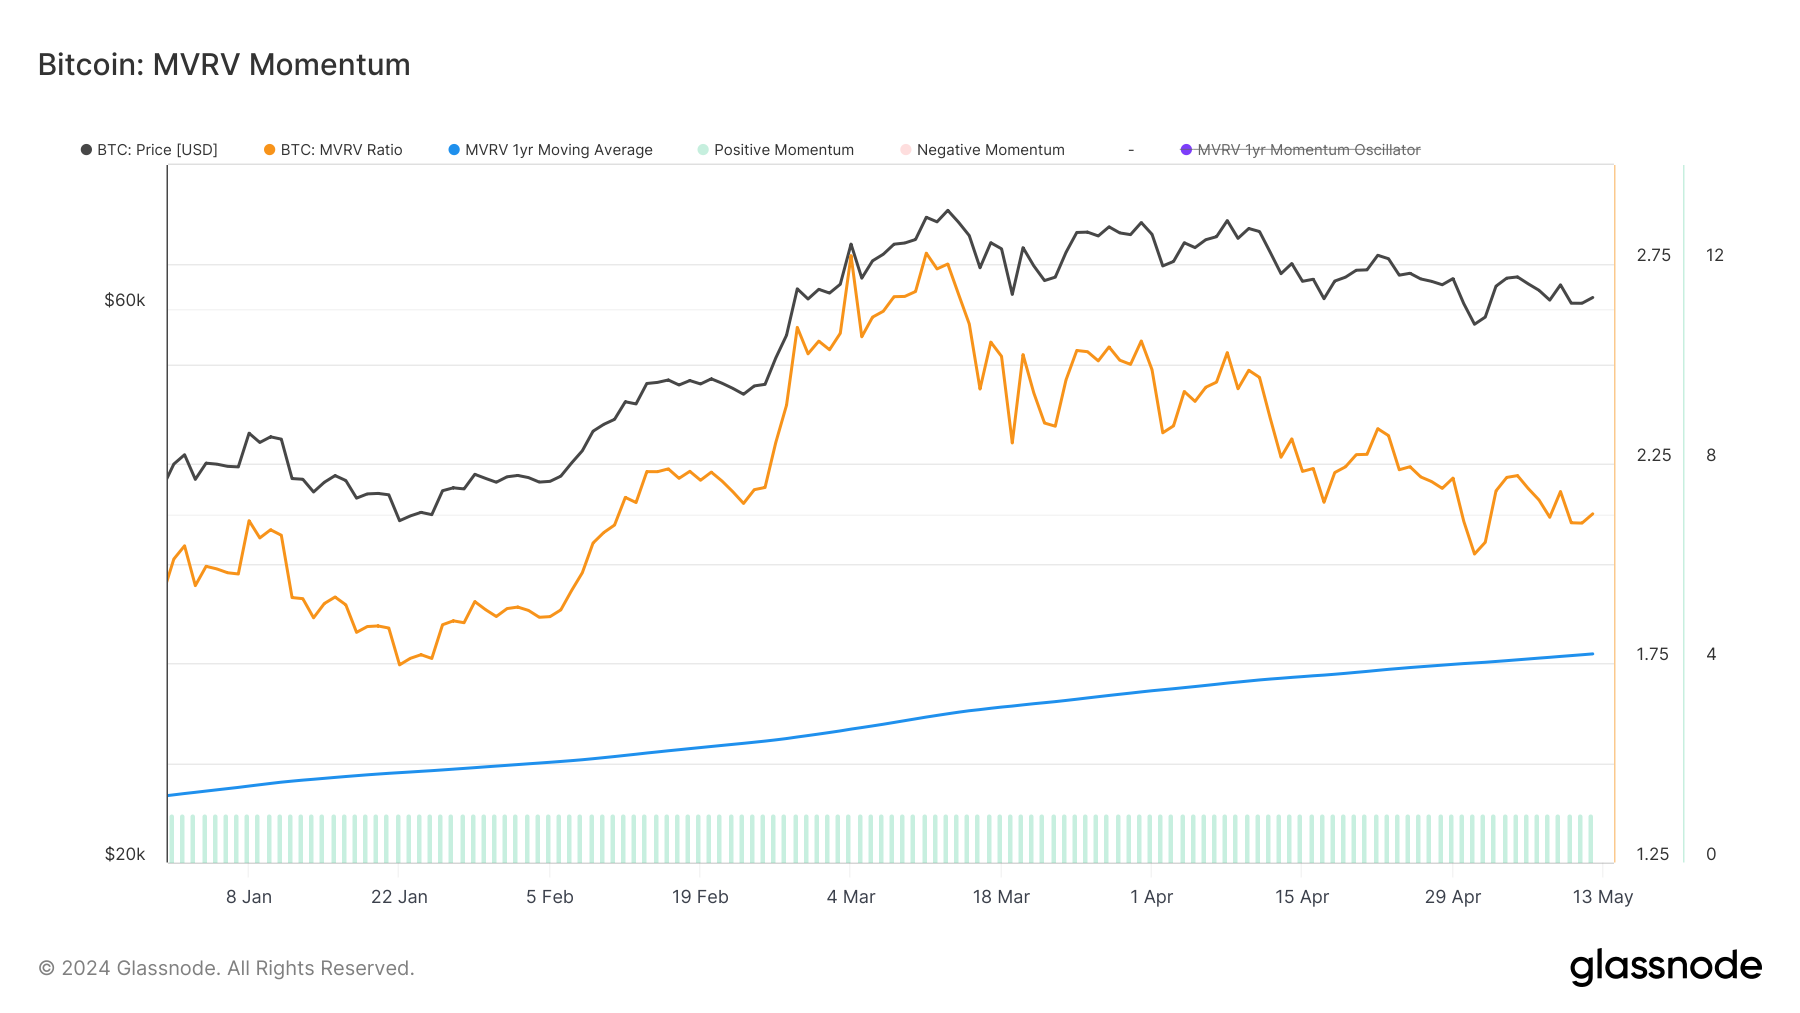
Task: Click the Glassnode copyright notice text
Action: coord(226,968)
